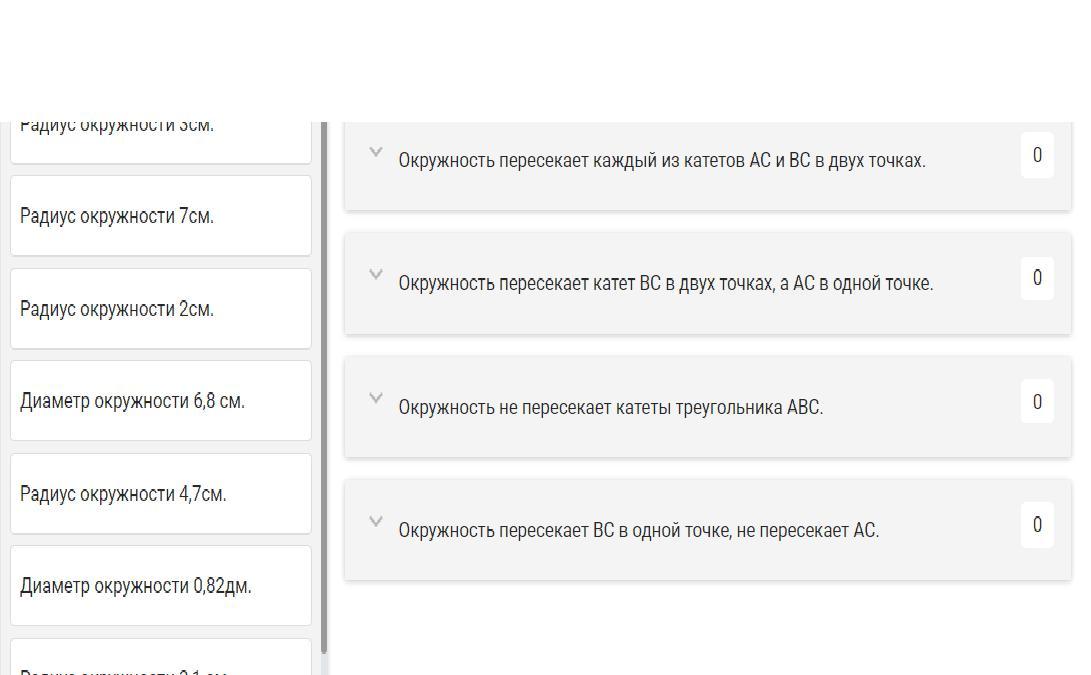The image size is (1091, 675).
Task: Click the cut-off card at the list bottom
Action: pyautogui.click(x=161, y=660)
